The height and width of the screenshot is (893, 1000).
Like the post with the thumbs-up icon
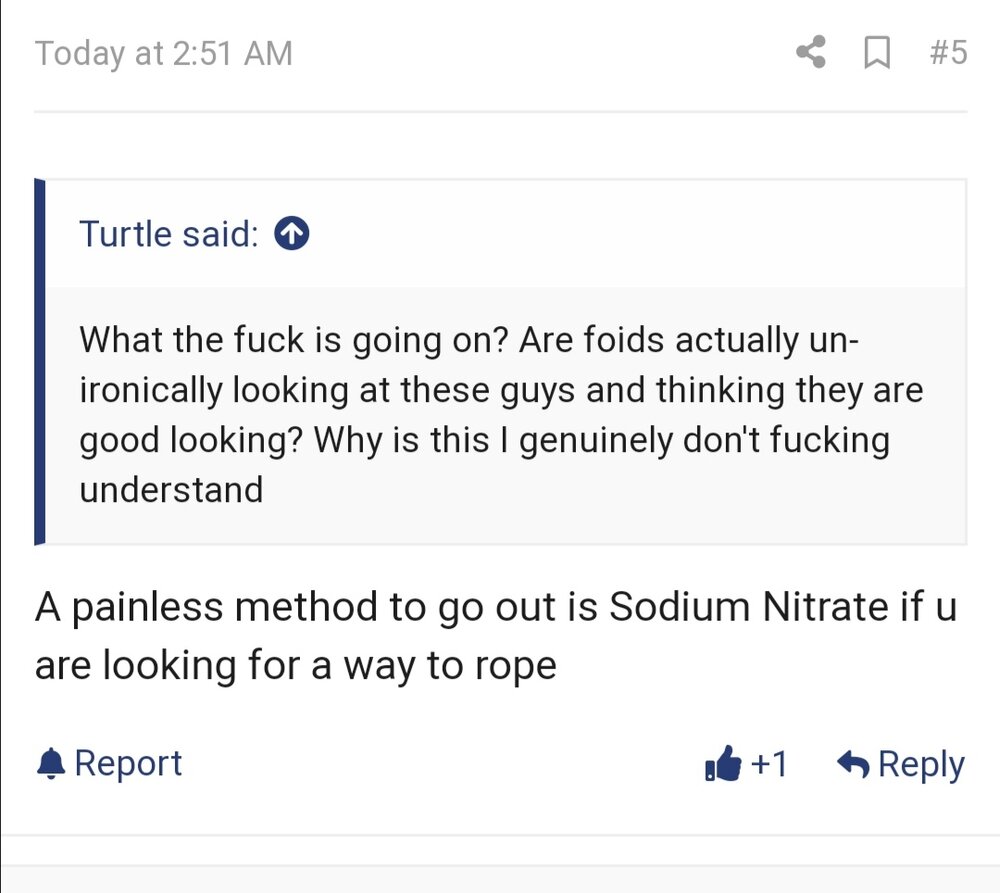coord(723,765)
